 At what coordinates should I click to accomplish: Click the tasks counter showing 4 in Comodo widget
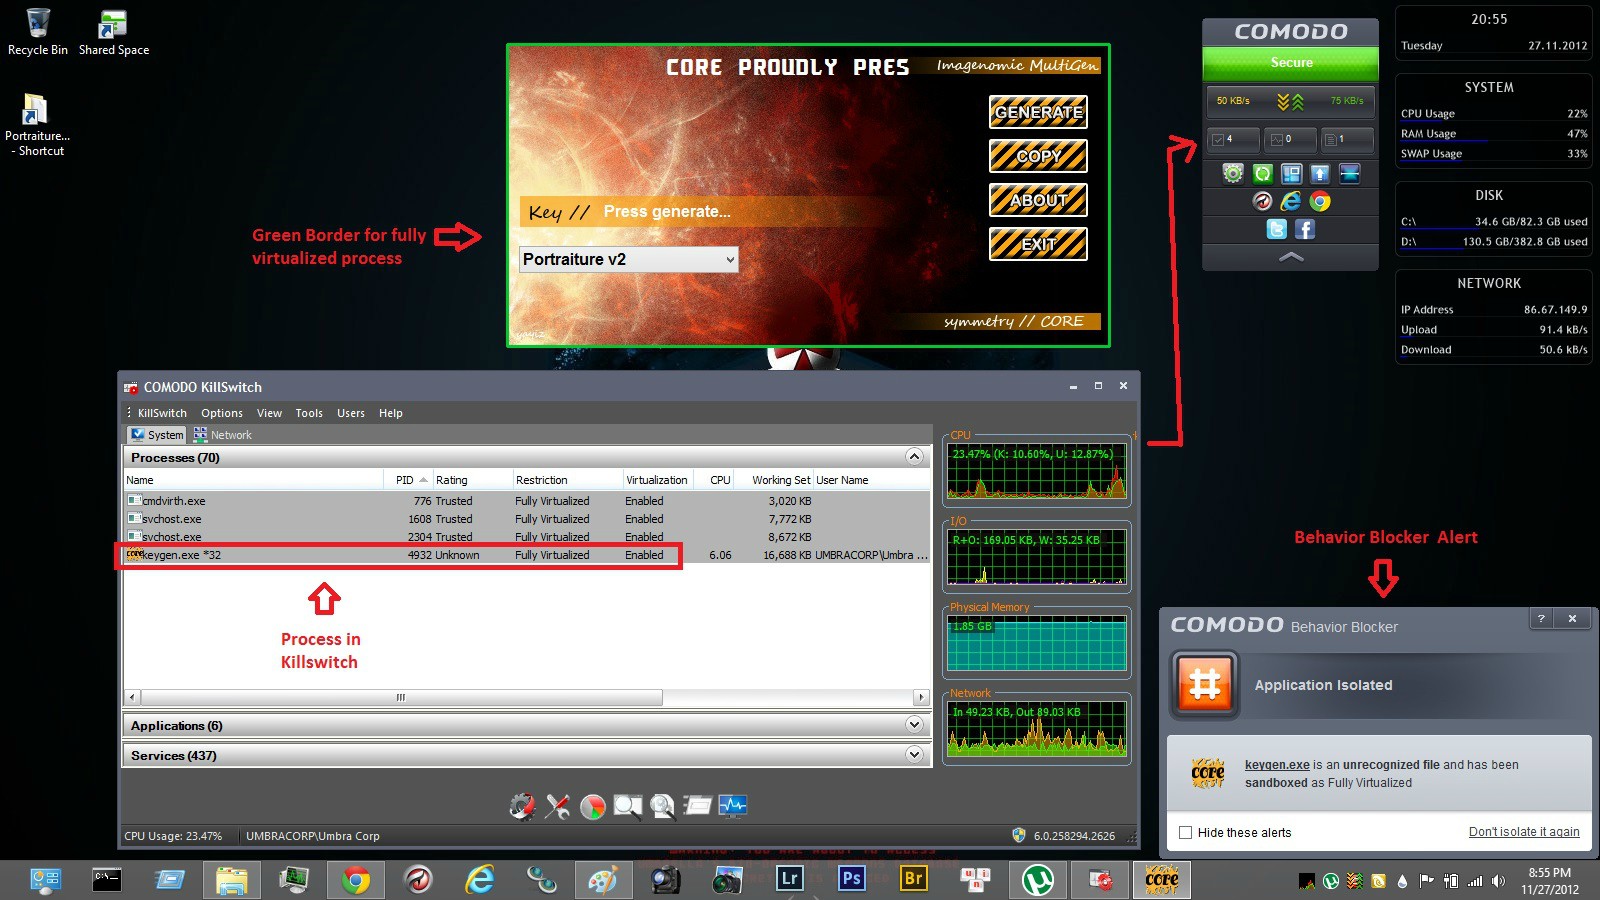point(1233,140)
